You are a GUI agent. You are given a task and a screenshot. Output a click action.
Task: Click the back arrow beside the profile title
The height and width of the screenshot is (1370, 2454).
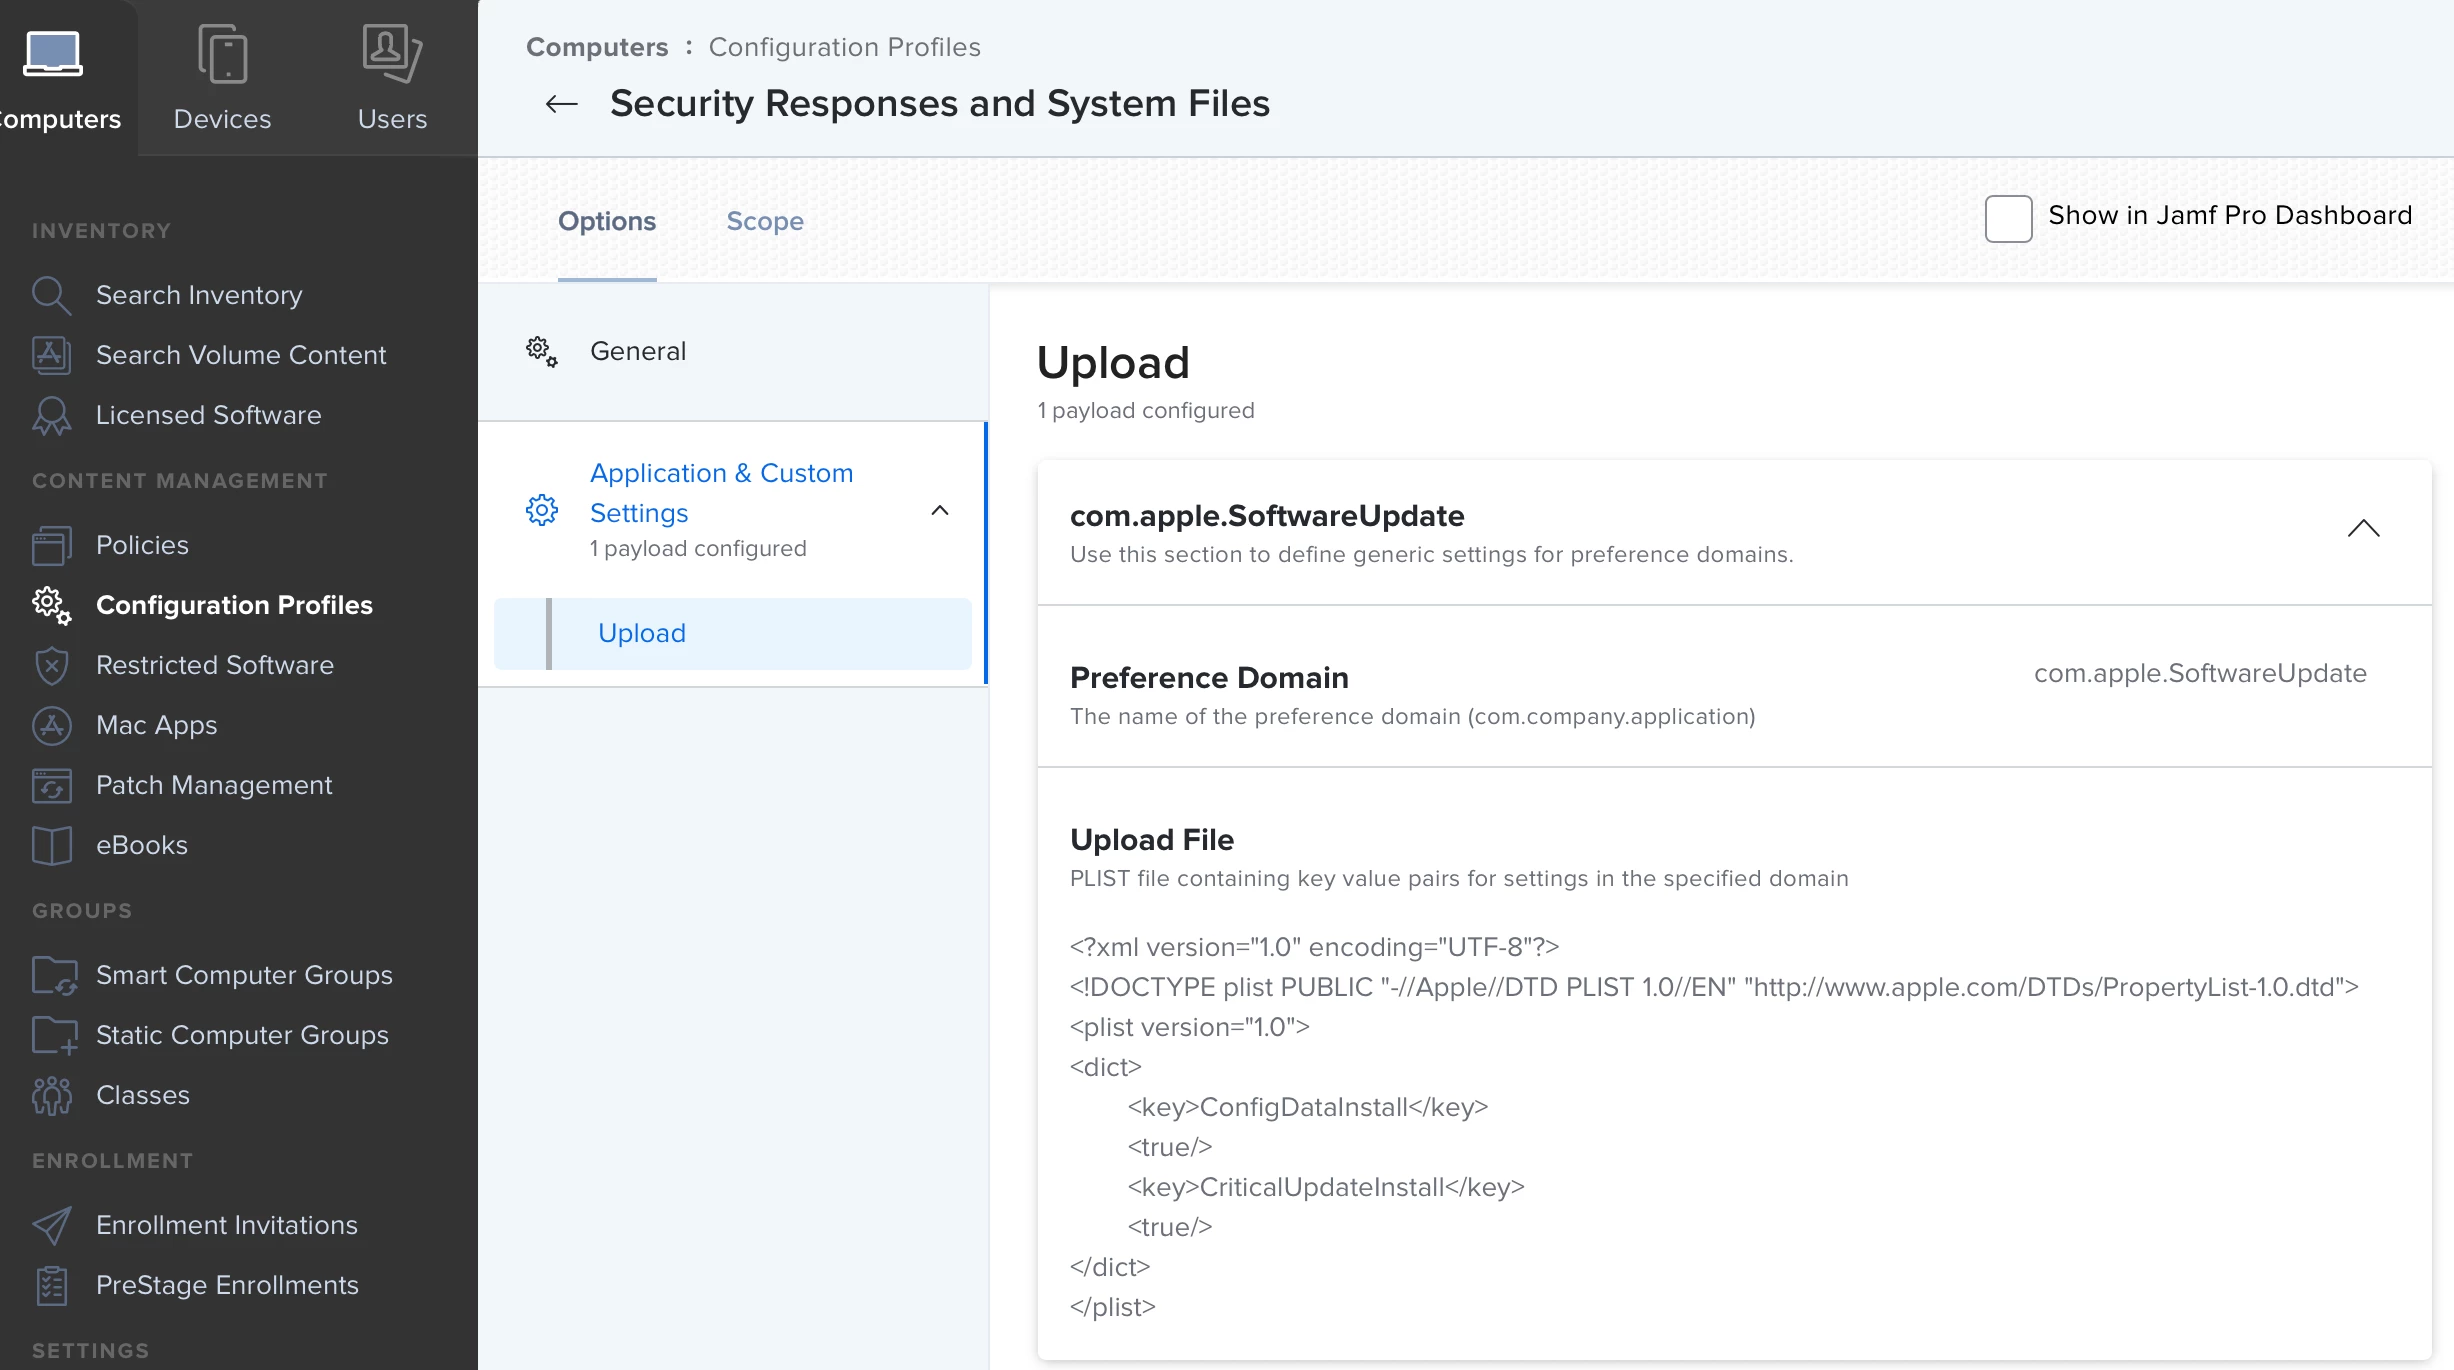click(562, 104)
